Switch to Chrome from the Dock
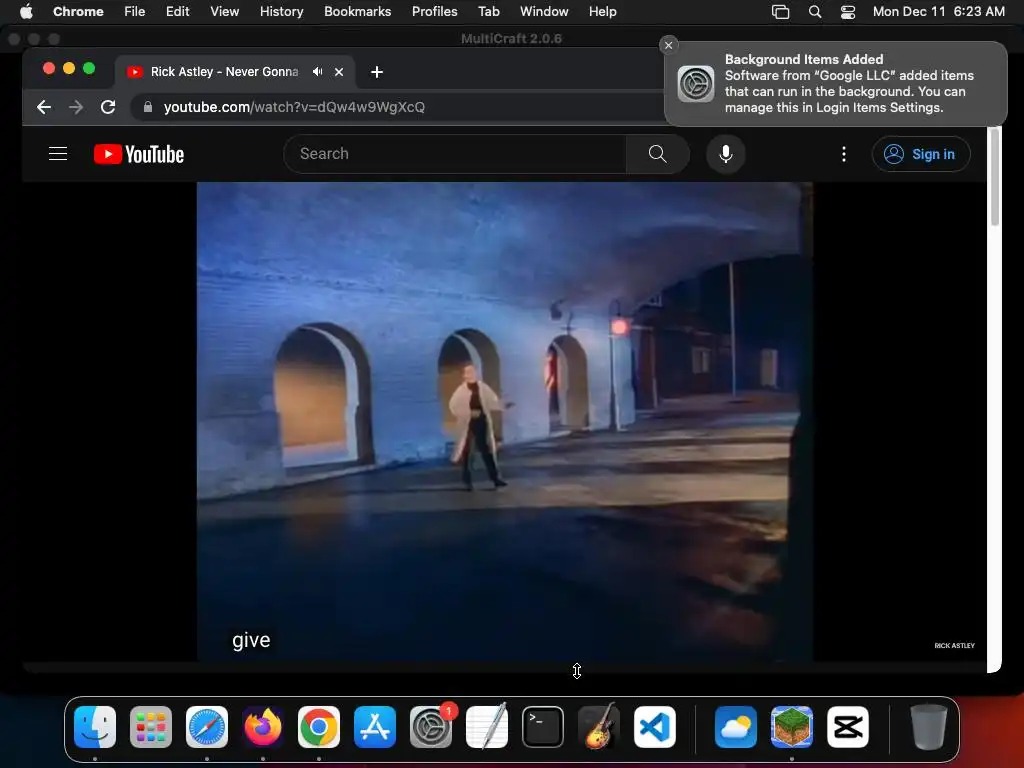The image size is (1024, 768). 319,727
